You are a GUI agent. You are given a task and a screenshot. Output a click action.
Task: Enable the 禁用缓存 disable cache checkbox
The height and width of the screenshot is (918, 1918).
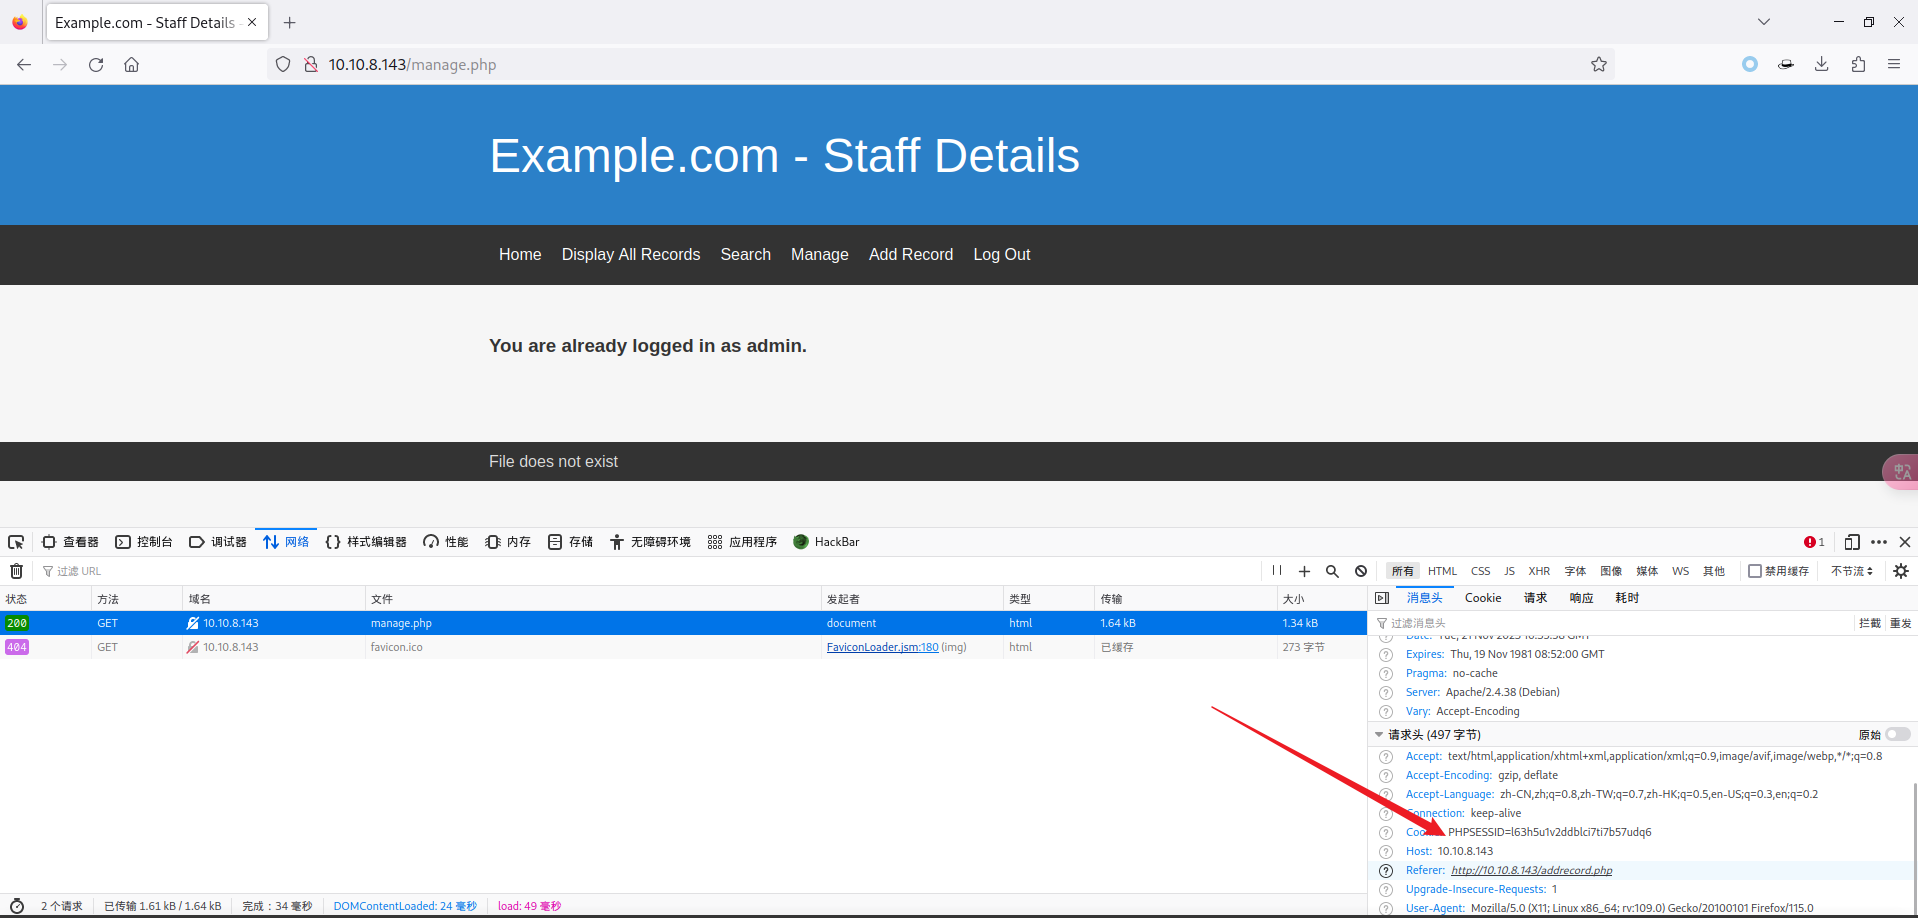coord(1755,571)
